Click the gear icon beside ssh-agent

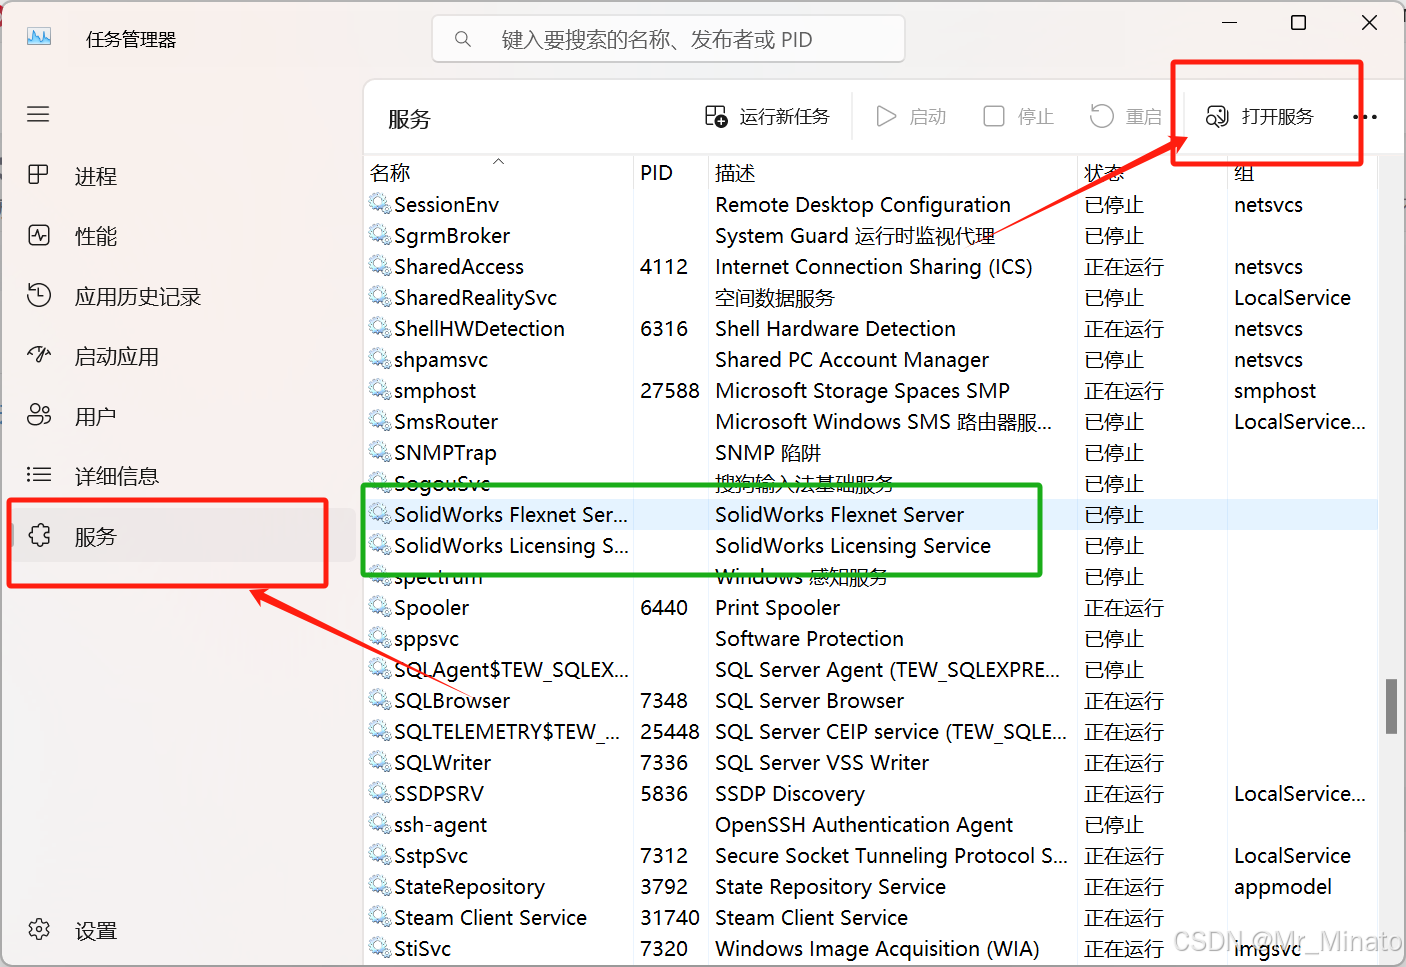379,824
